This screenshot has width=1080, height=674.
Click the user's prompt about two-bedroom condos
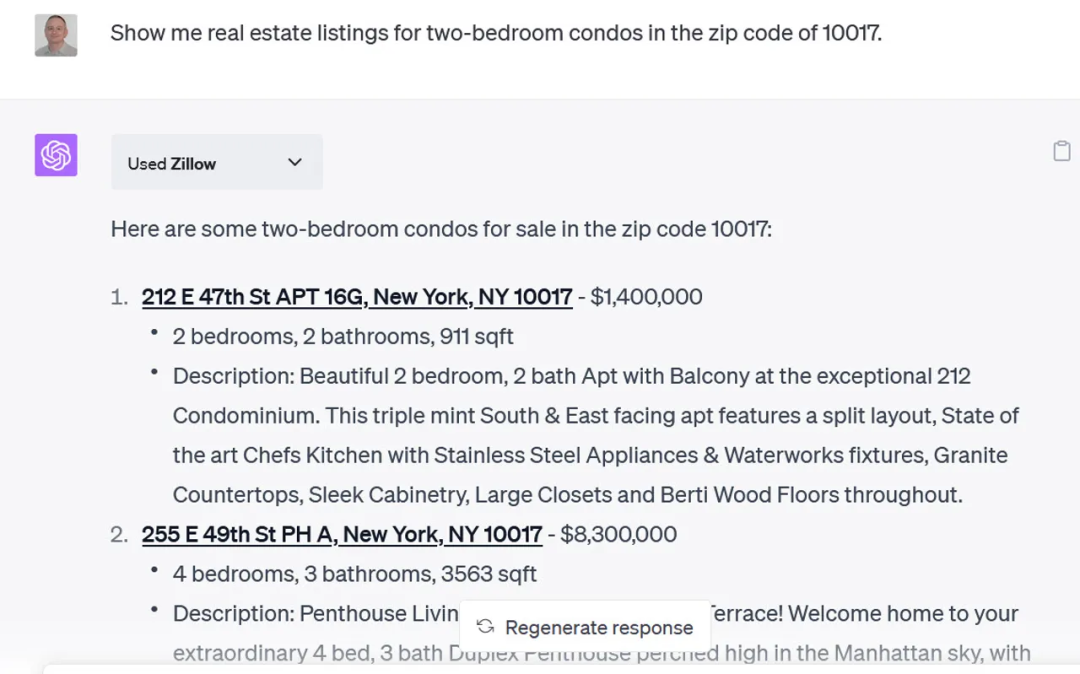(x=496, y=33)
